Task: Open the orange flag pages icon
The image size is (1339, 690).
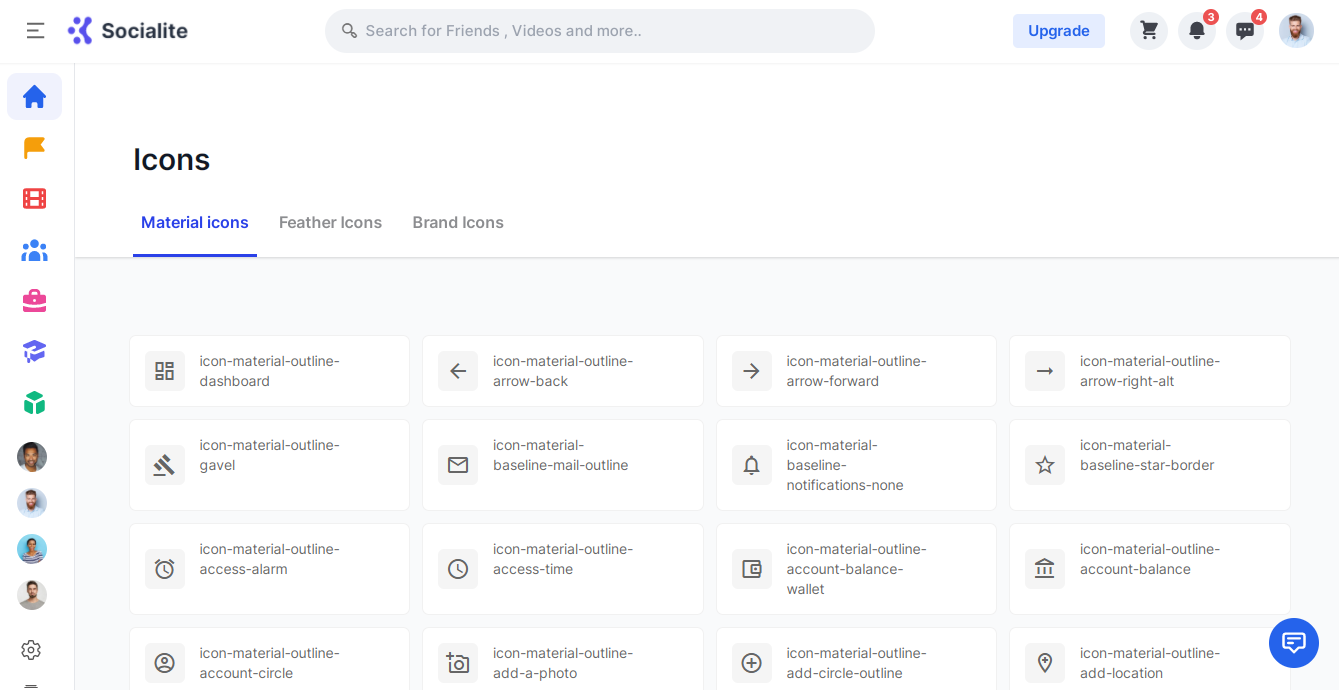Action: coord(35,148)
